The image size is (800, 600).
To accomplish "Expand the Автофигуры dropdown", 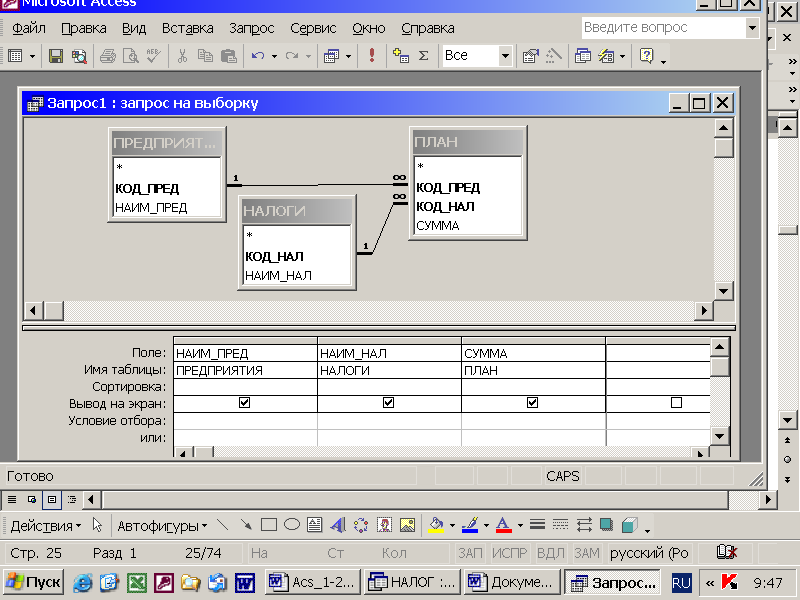I will pos(162,526).
